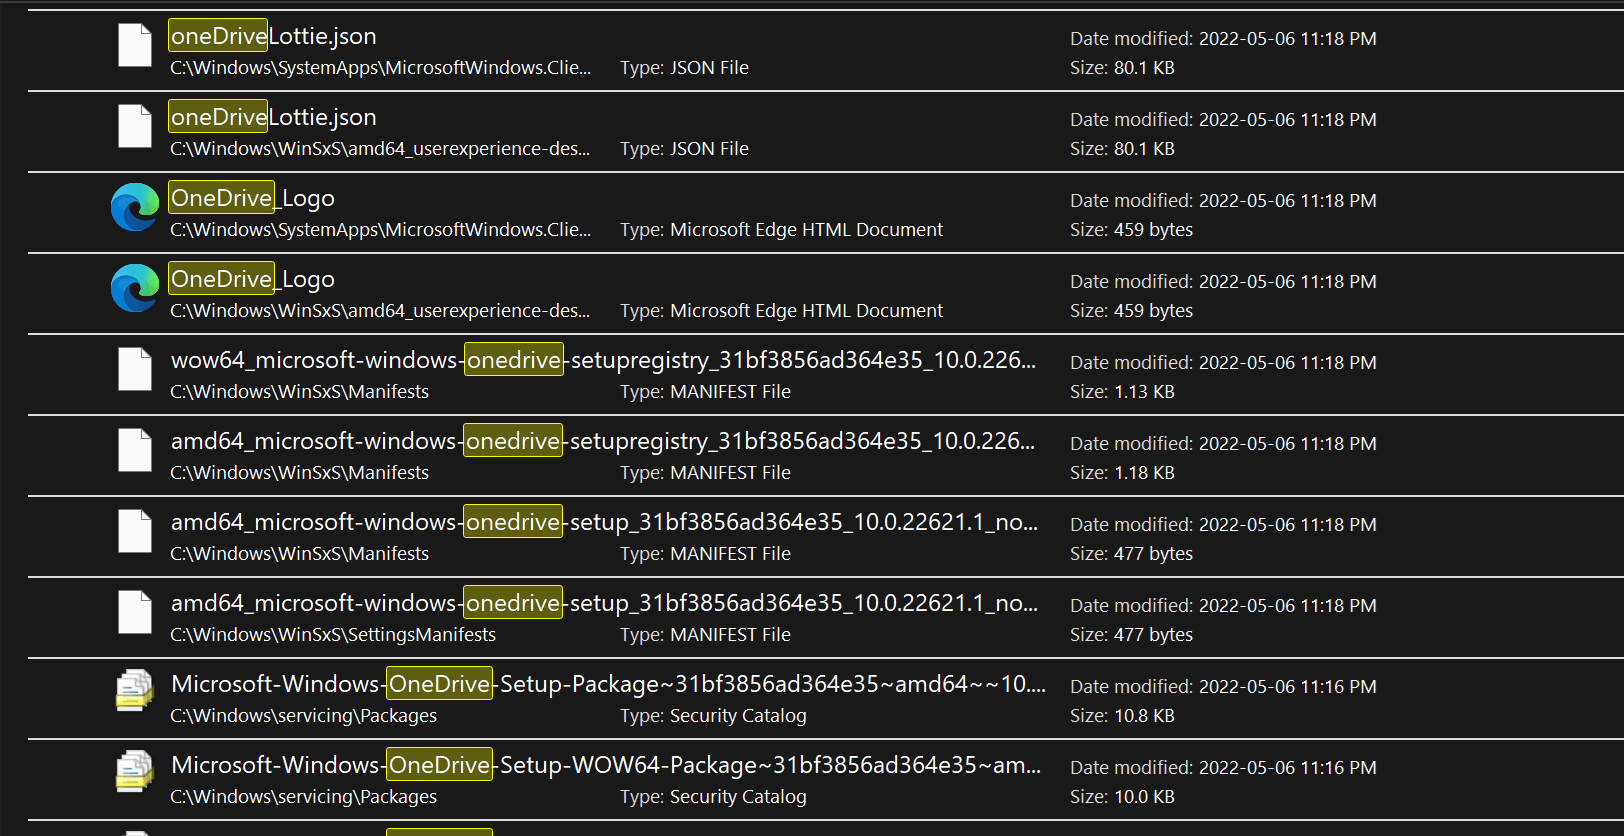1624x836 pixels.
Task: Click catalog icon of OneDrive-Setup-Package~31bf row
Action: [135, 690]
